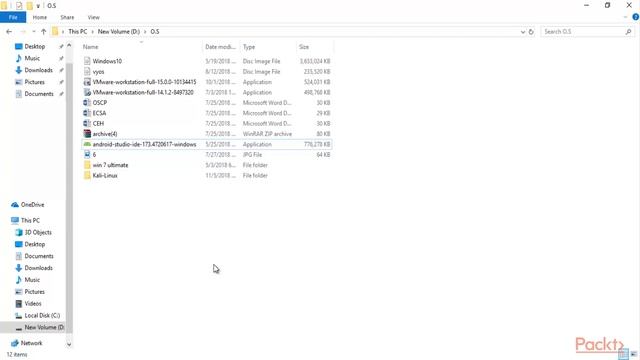Select OneDrive in navigation pane
This screenshot has height=360, width=640.
point(32,204)
